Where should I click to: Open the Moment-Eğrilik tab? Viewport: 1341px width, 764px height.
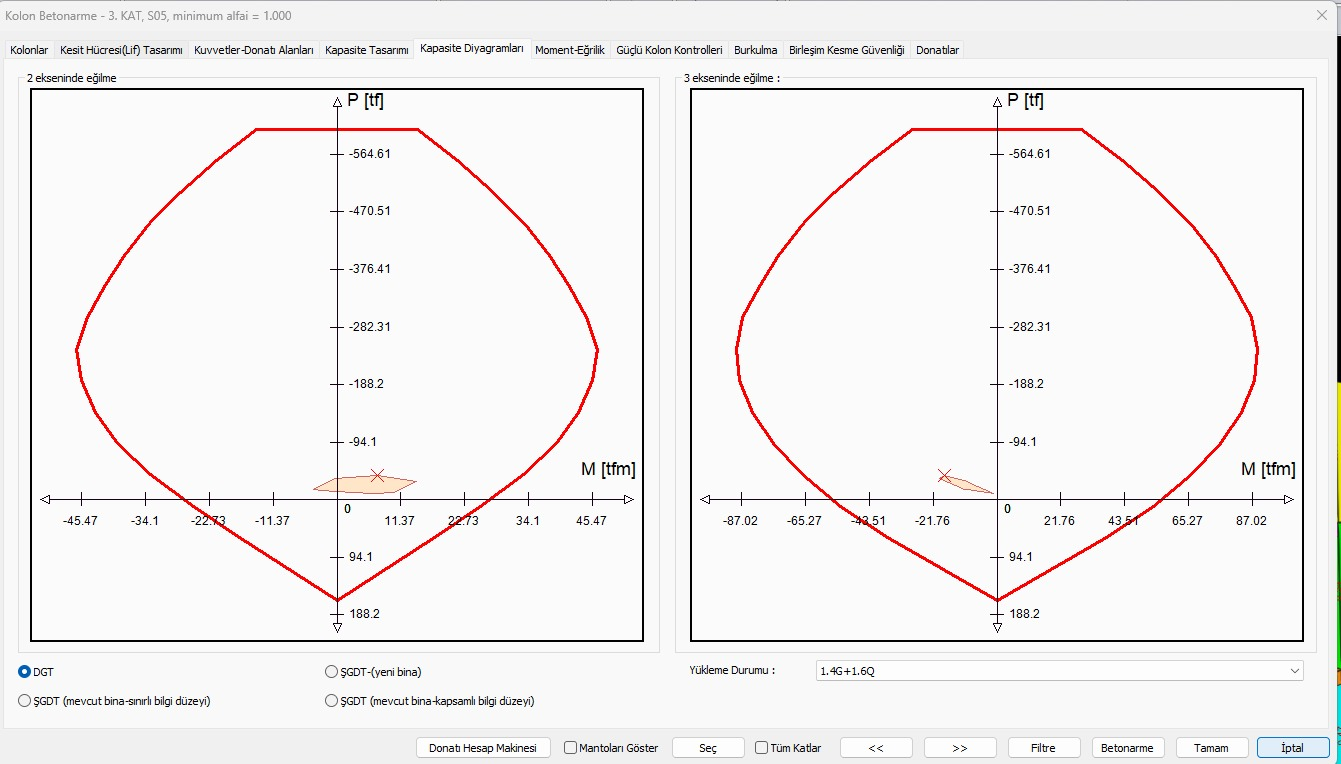click(x=570, y=50)
